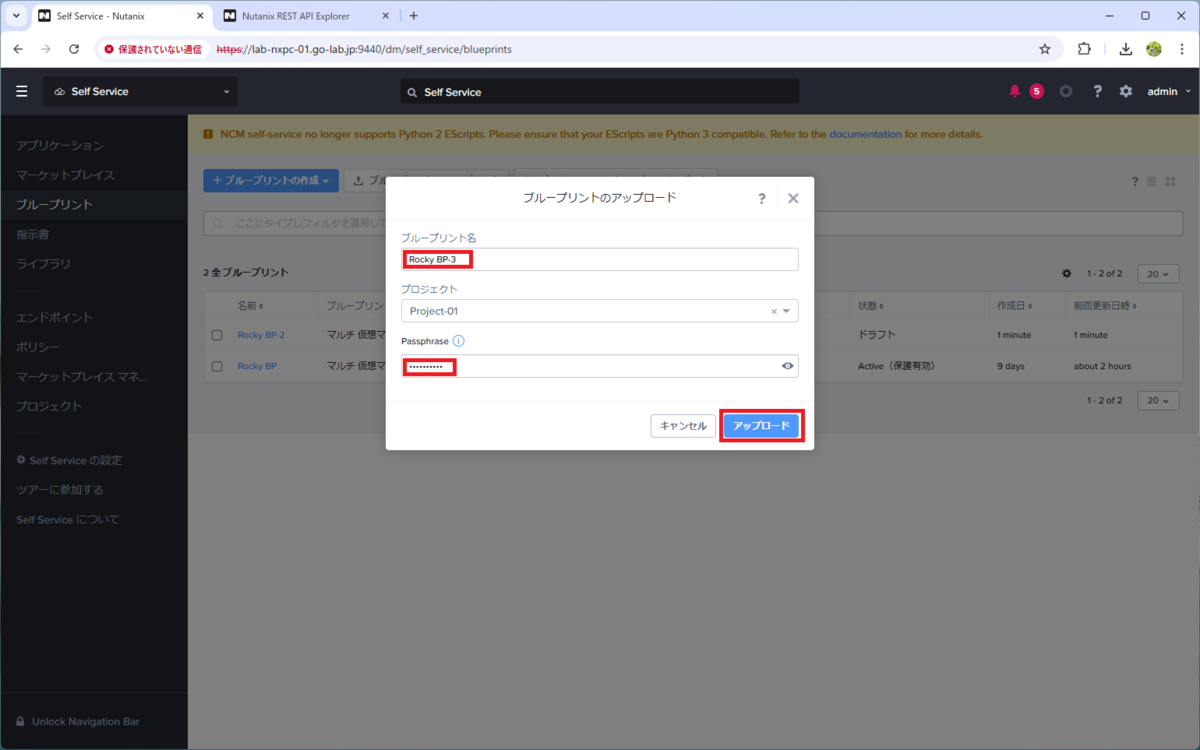This screenshot has height=750, width=1200.
Task: Reload the page
Action: 74,49
